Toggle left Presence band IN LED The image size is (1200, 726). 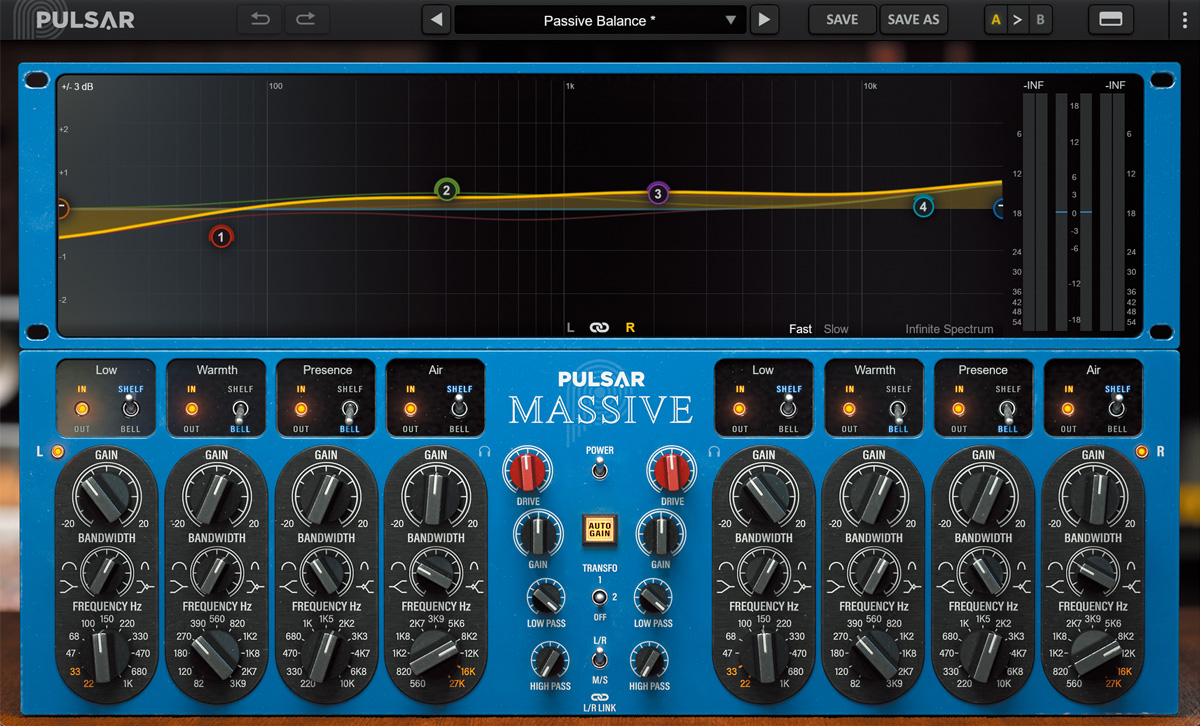click(301, 408)
